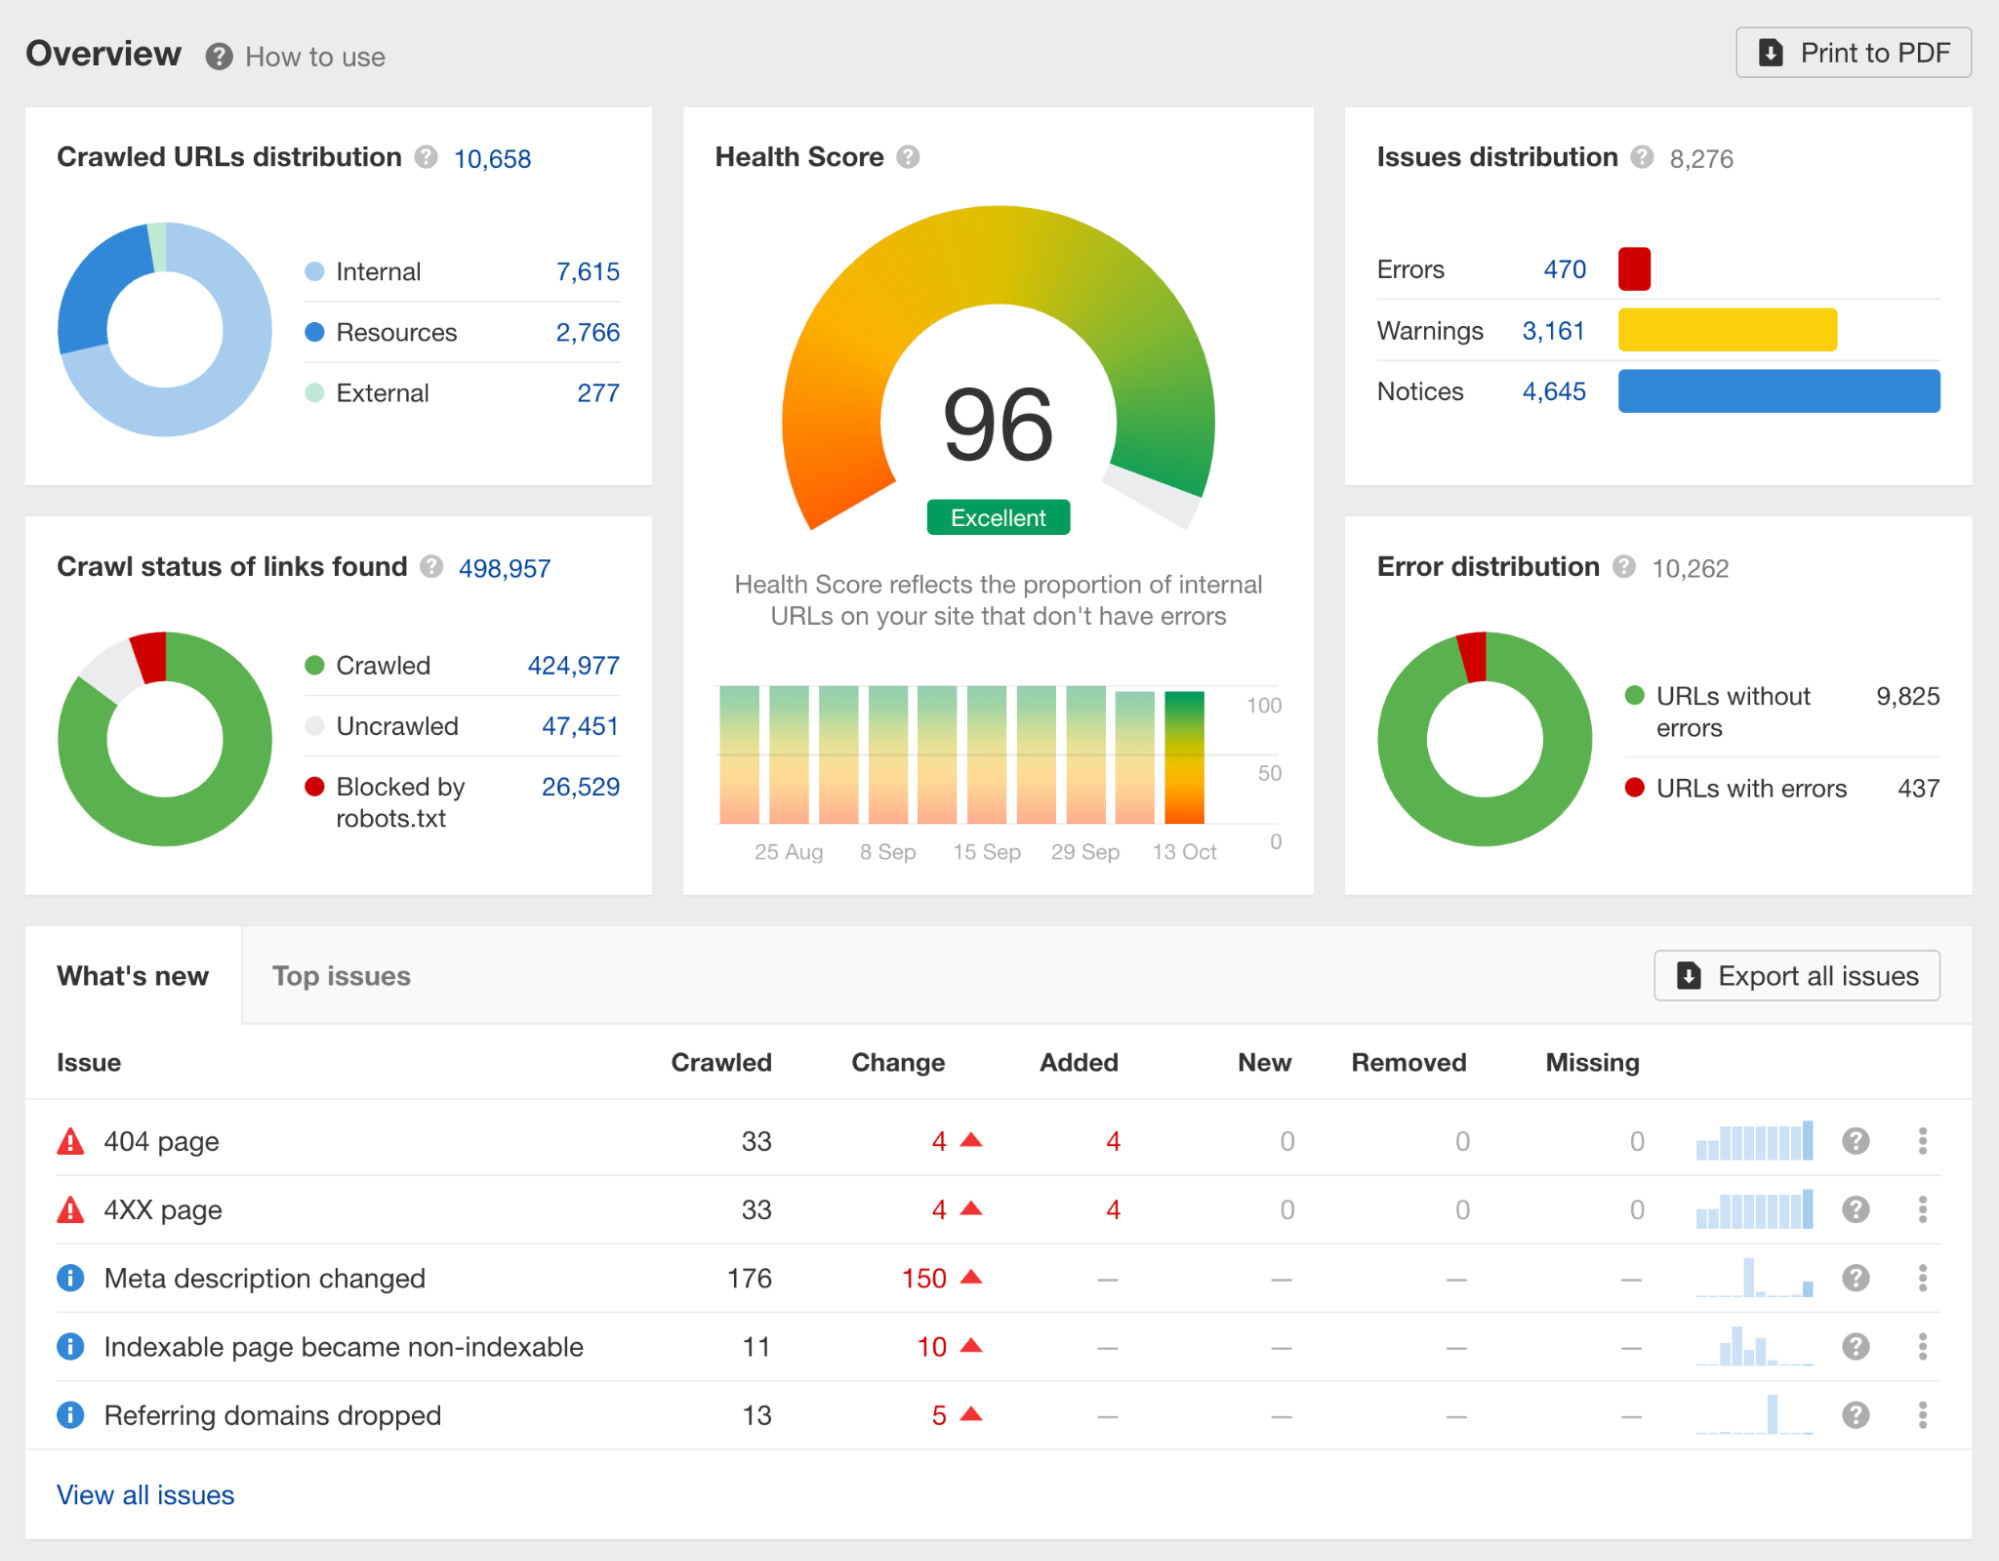Select the red warning triangle on the 404 page row
The image size is (1999, 1561).
coord(70,1140)
